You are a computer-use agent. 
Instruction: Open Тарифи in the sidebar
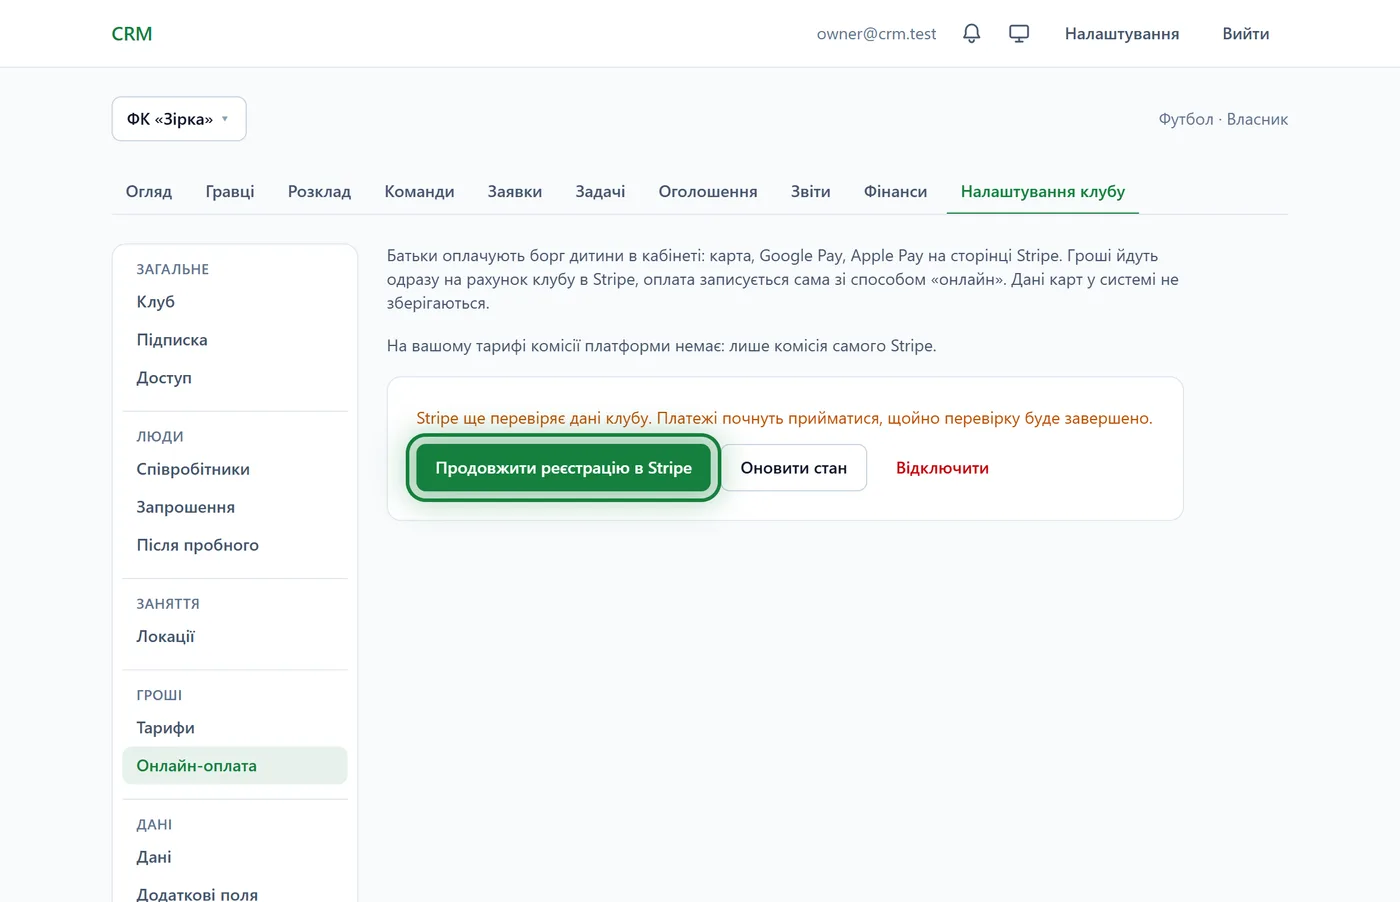click(235, 728)
